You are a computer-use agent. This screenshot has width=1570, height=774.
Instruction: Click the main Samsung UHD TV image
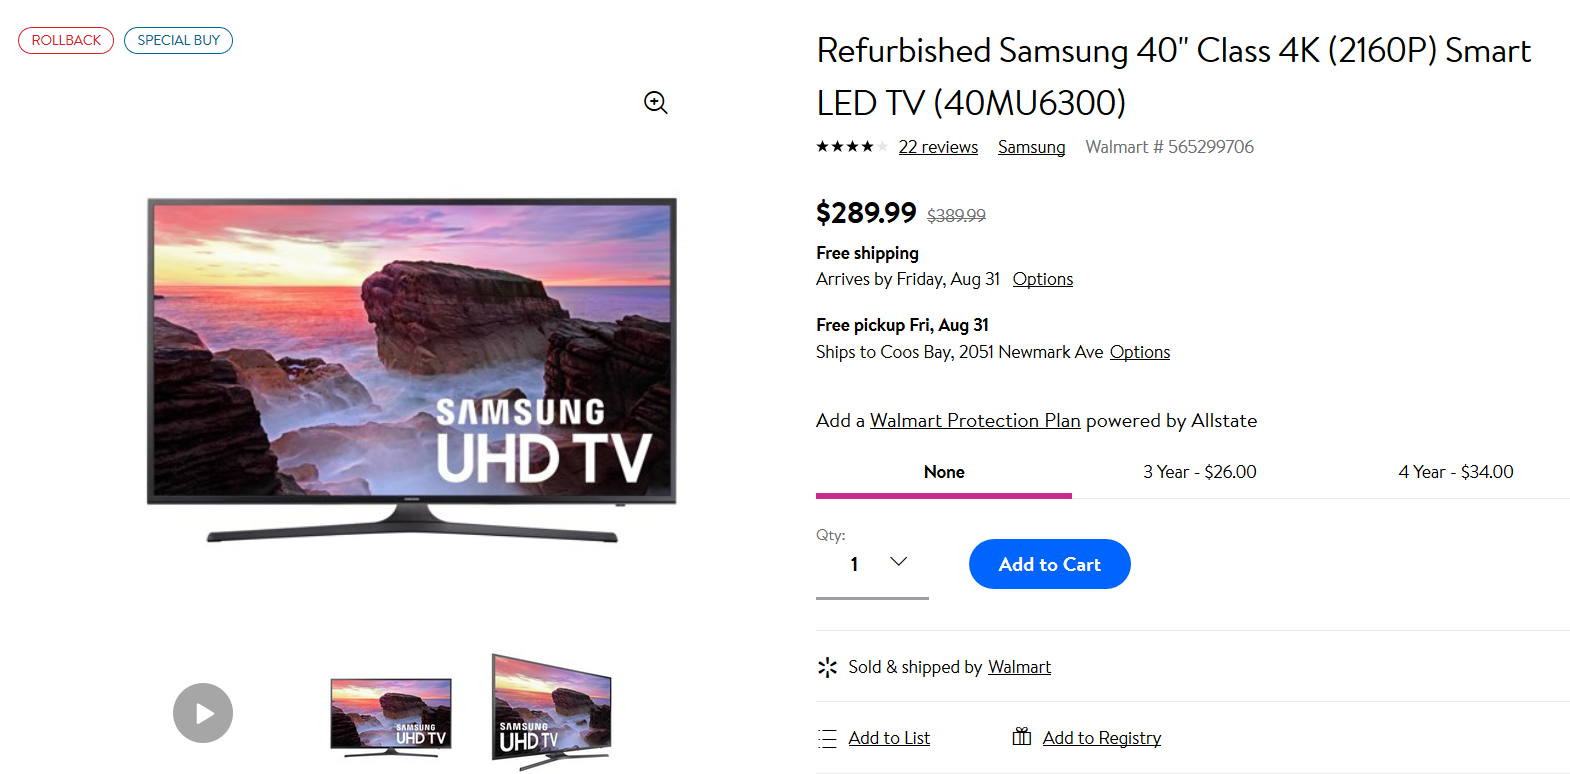point(412,370)
